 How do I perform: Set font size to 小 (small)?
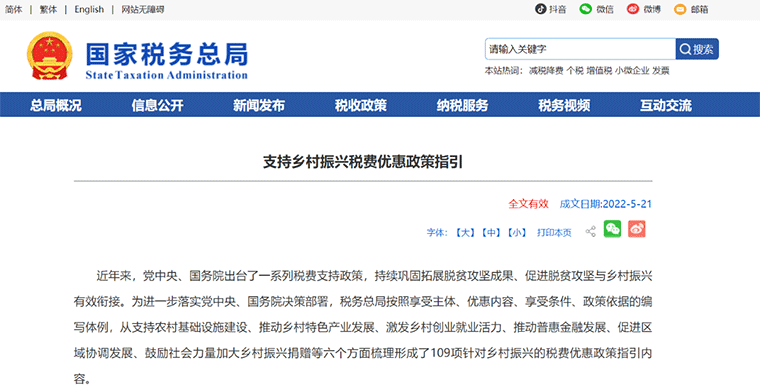coord(517,233)
